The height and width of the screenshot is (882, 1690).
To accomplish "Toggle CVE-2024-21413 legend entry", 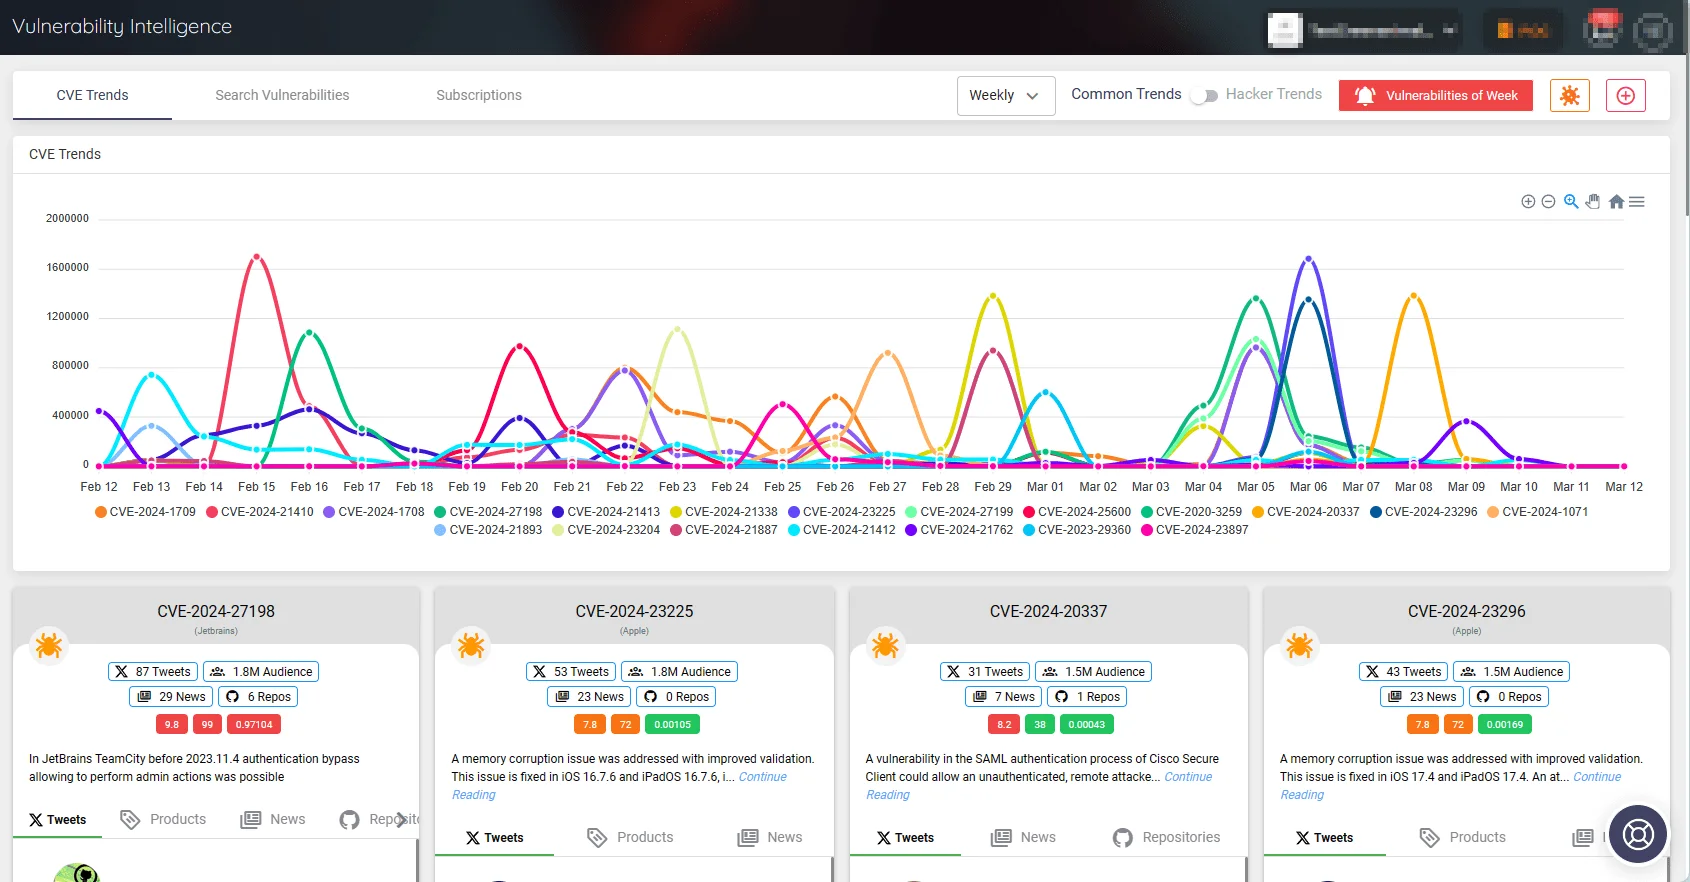I will 606,512.
